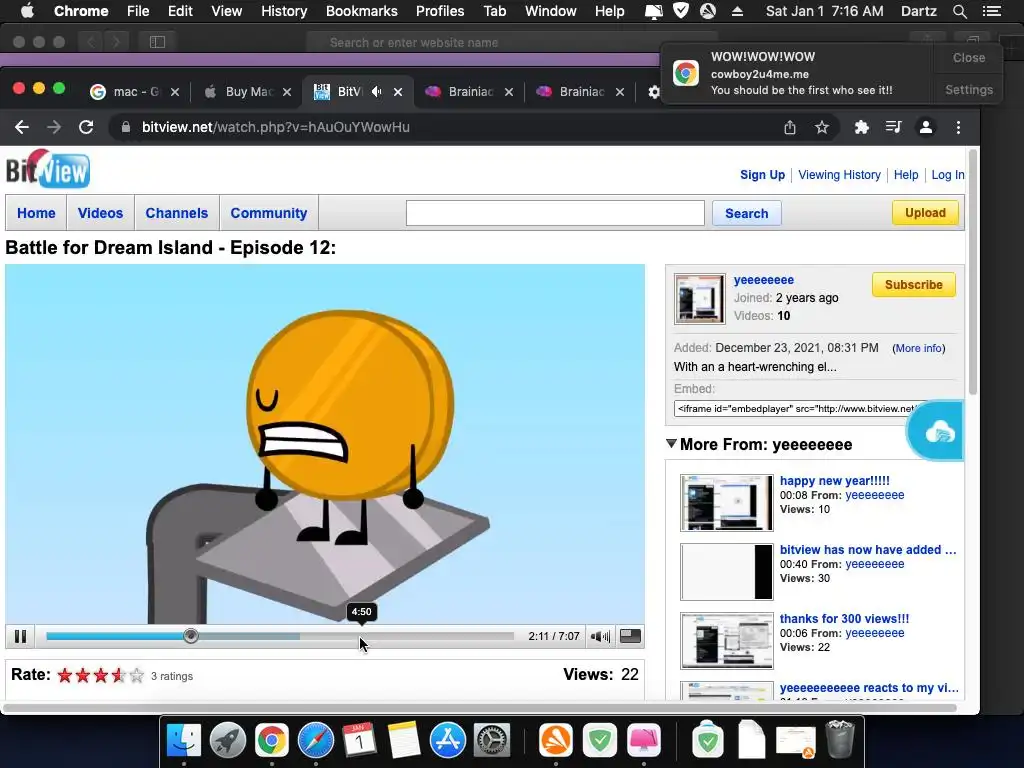Open the App Store from the Dock
1024x768 pixels.
pos(447,740)
